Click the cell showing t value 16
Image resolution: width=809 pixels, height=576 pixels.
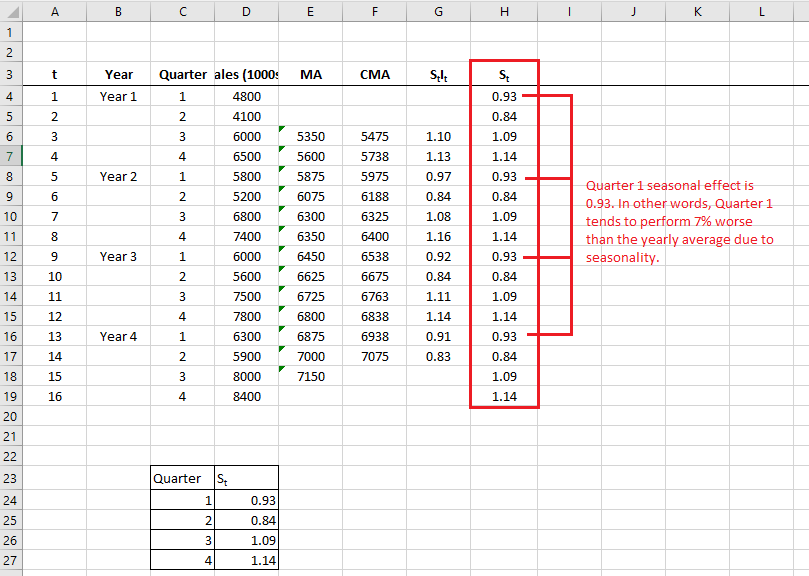click(x=54, y=397)
